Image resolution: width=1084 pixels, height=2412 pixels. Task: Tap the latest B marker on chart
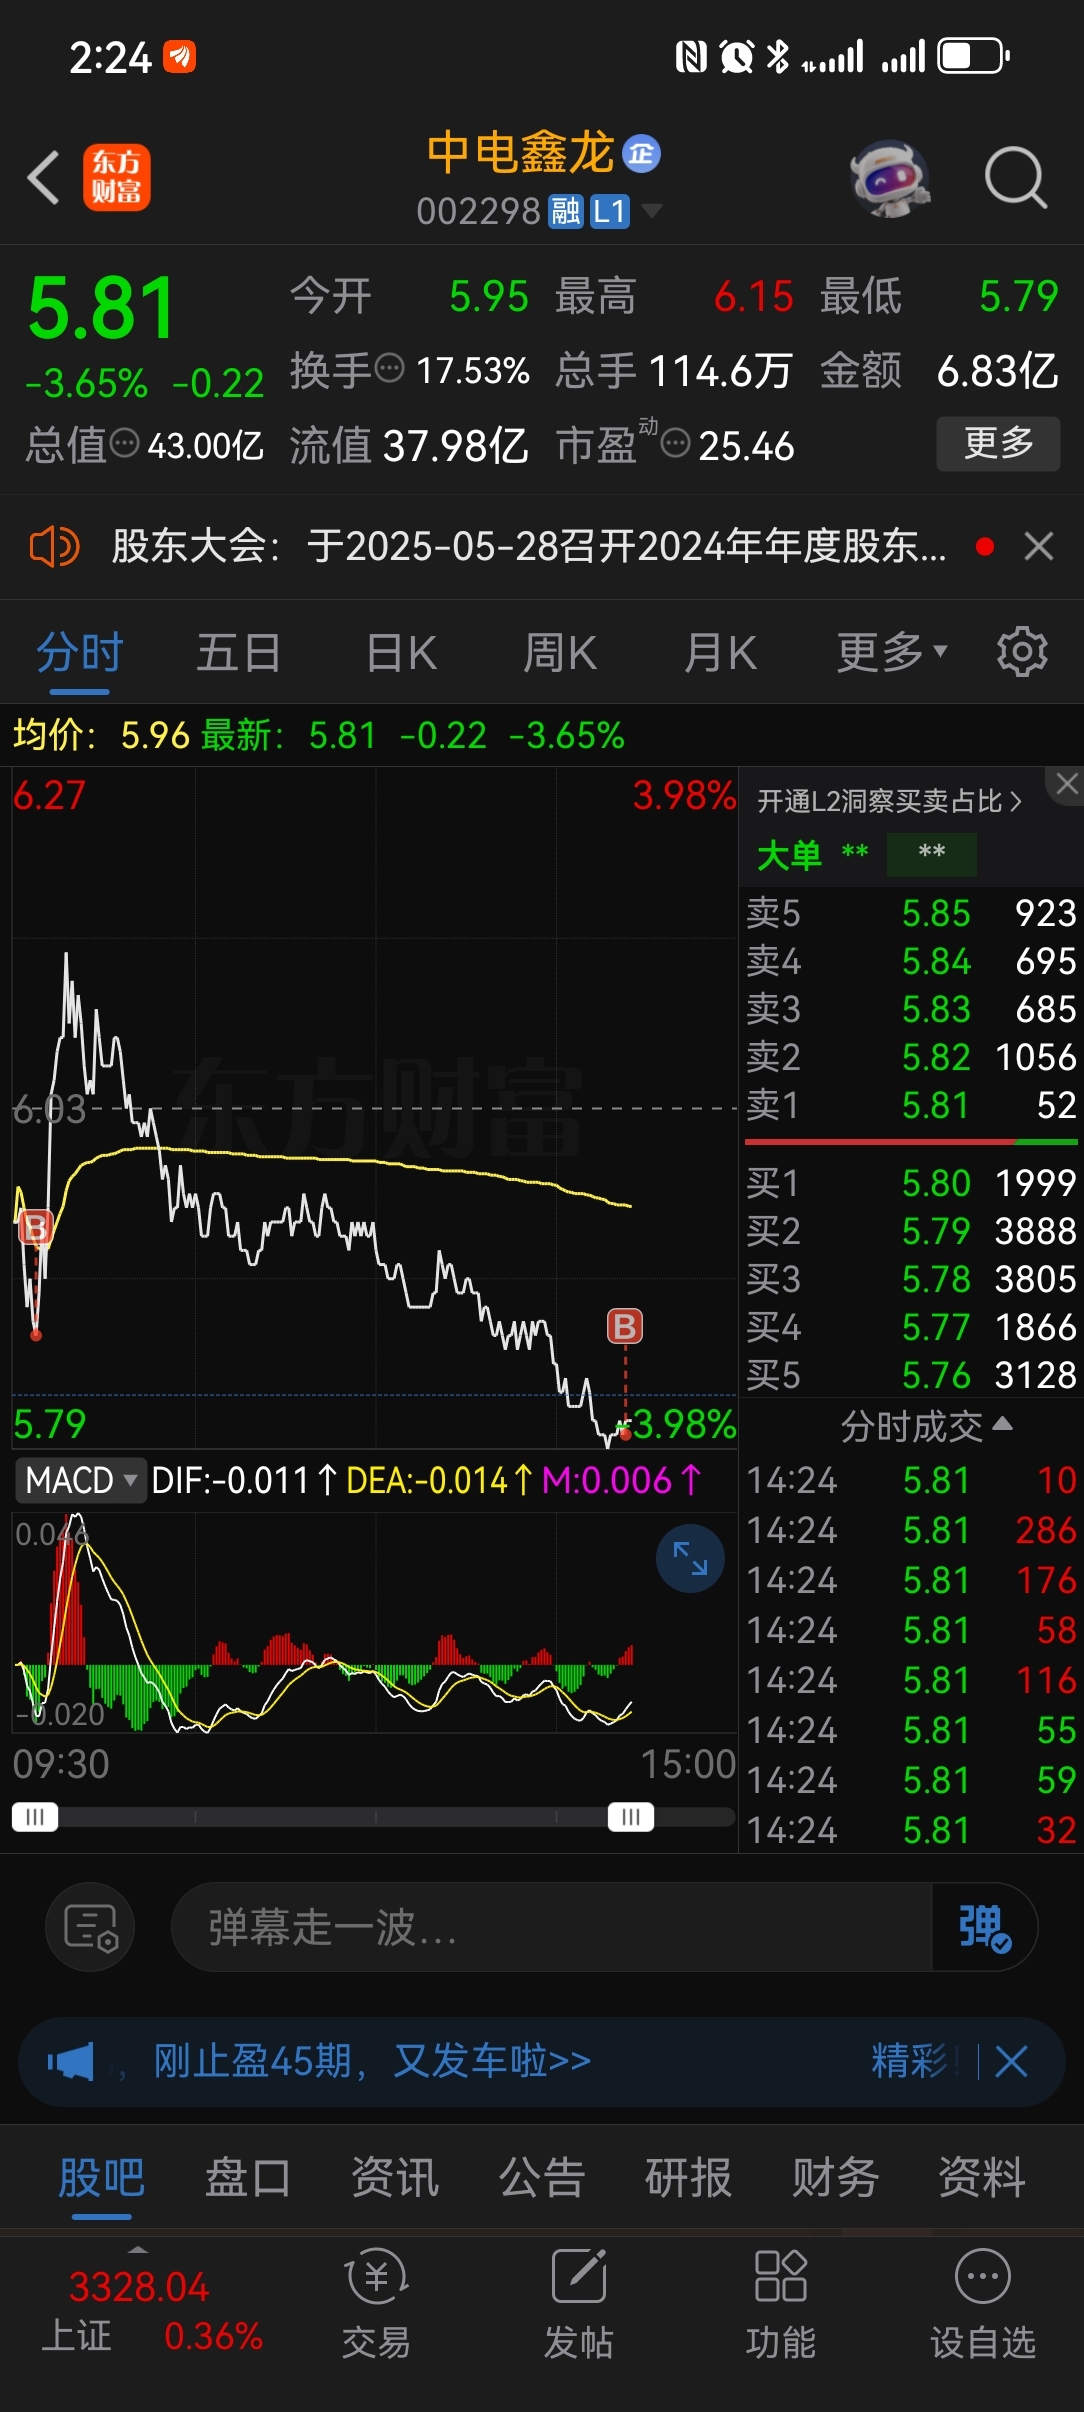(x=625, y=1327)
